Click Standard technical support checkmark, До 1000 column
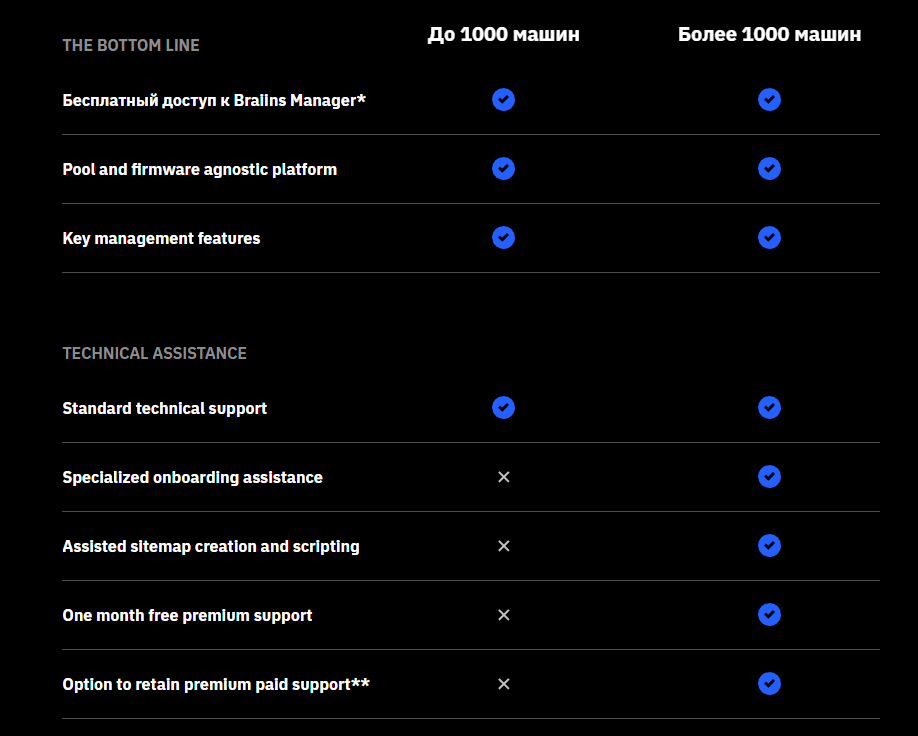This screenshot has width=918, height=736. click(503, 408)
